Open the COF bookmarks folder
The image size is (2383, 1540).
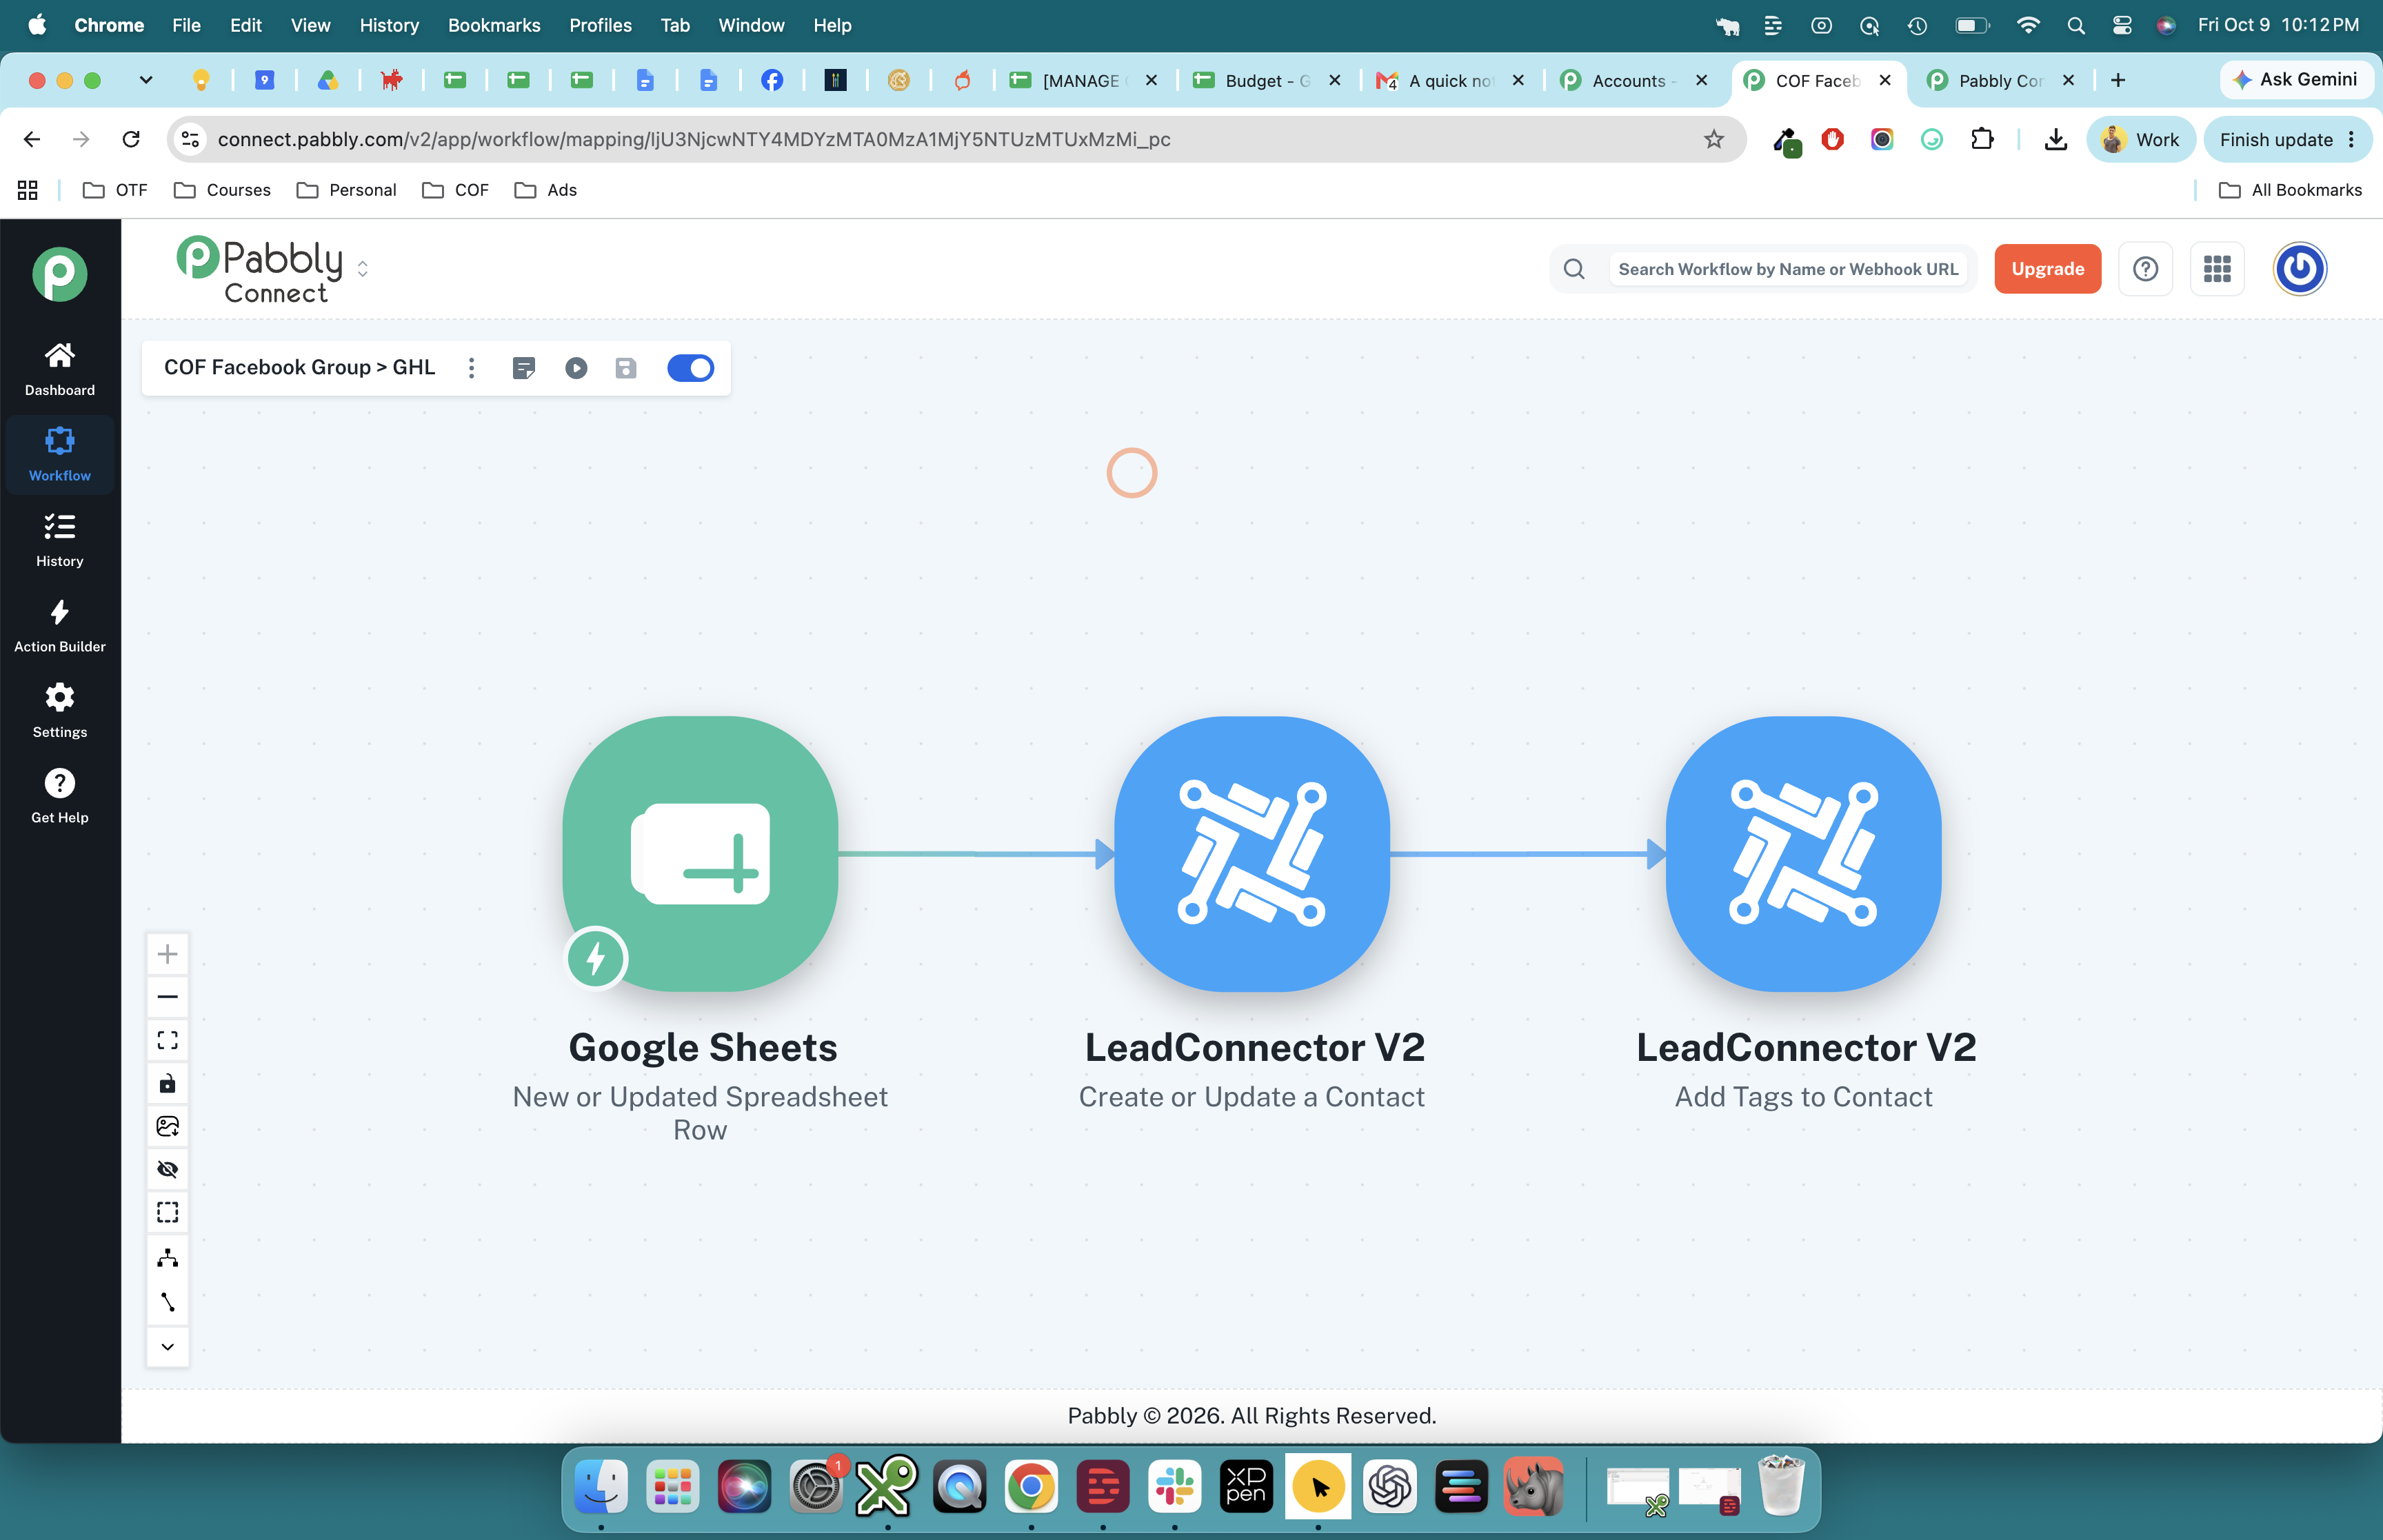(x=456, y=190)
